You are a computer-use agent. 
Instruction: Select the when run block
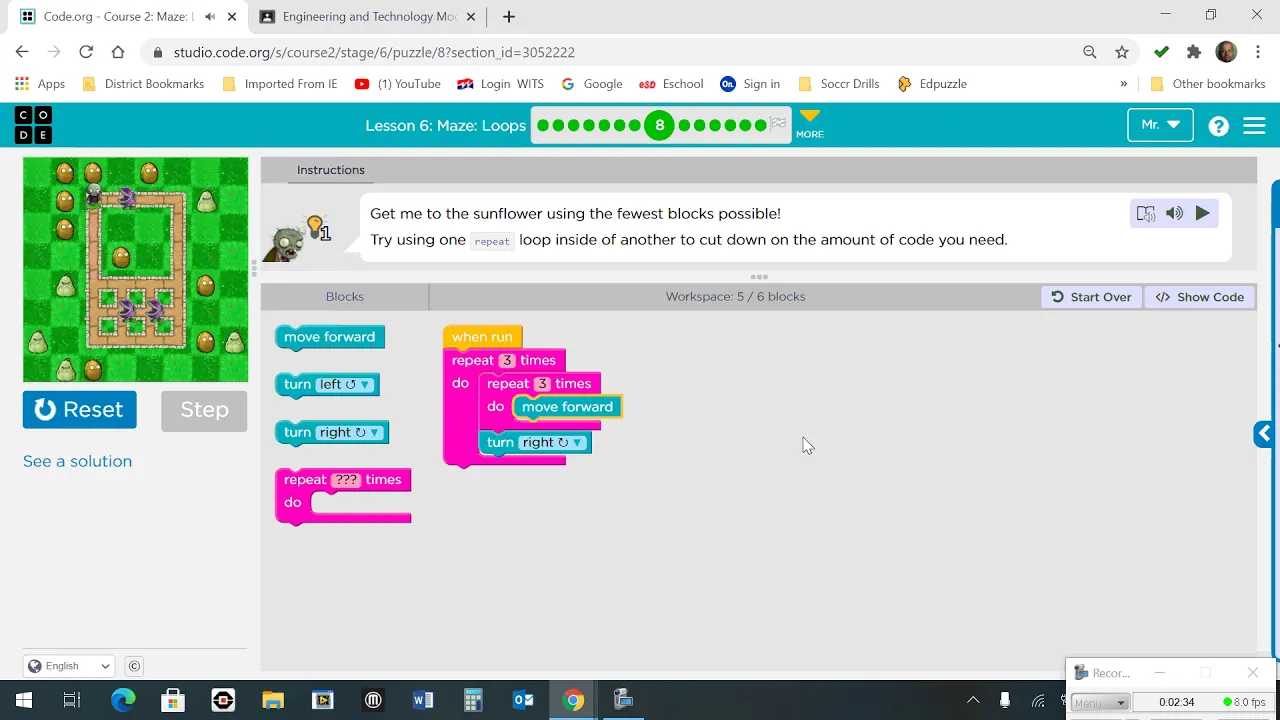click(482, 337)
